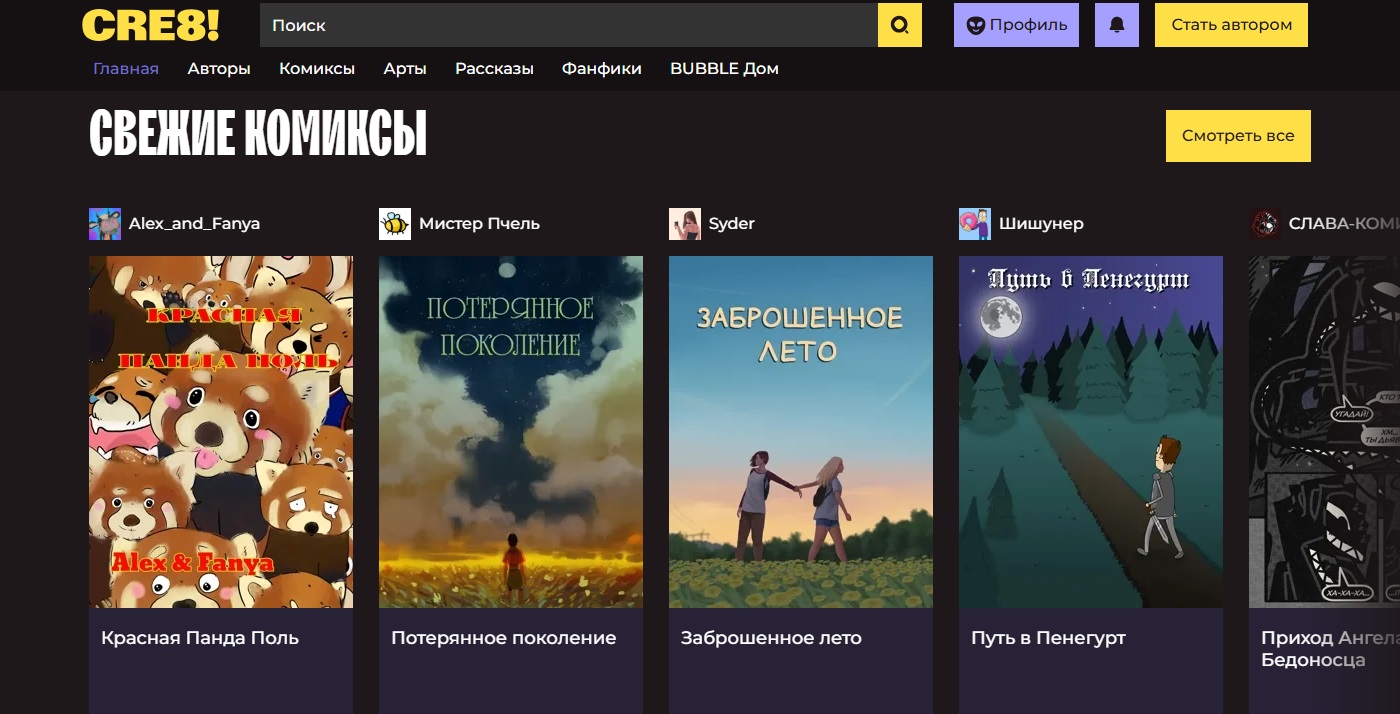Open author name Alex_and_Fanya
This screenshot has width=1400, height=714.
pyautogui.click(x=194, y=224)
